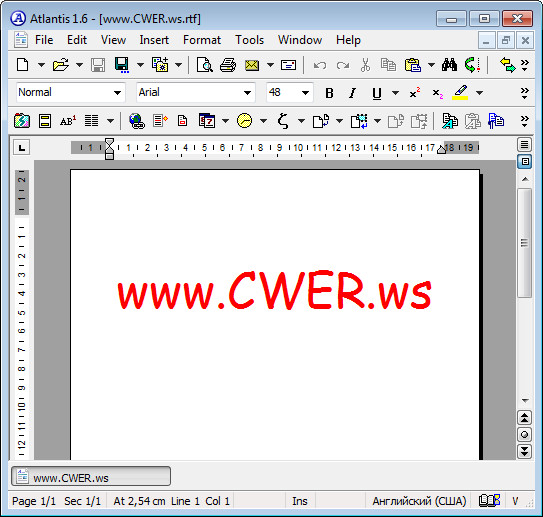Open the Edit menu
Screen dimensions: 543x517
pos(77,40)
